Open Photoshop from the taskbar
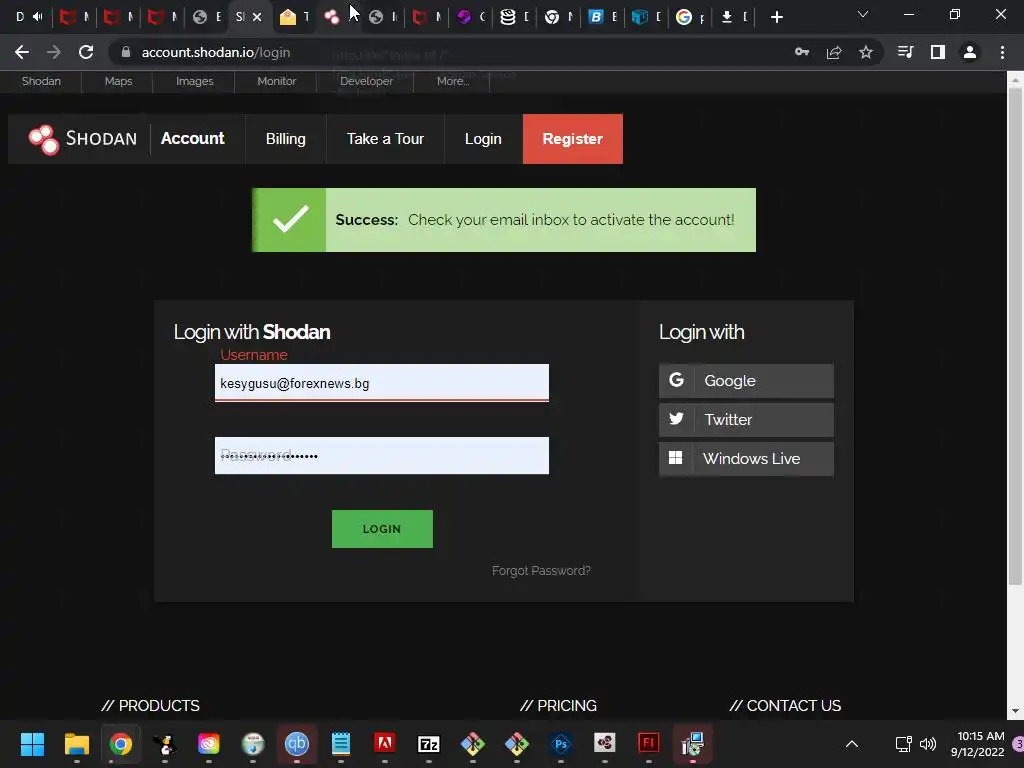The width and height of the screenshot is (1024, 768). tap(560, 743)
